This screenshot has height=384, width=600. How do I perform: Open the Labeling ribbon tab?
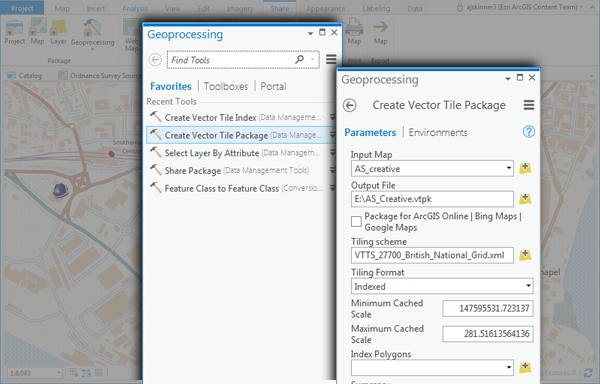pyautogui.click(x=376, y=8)
